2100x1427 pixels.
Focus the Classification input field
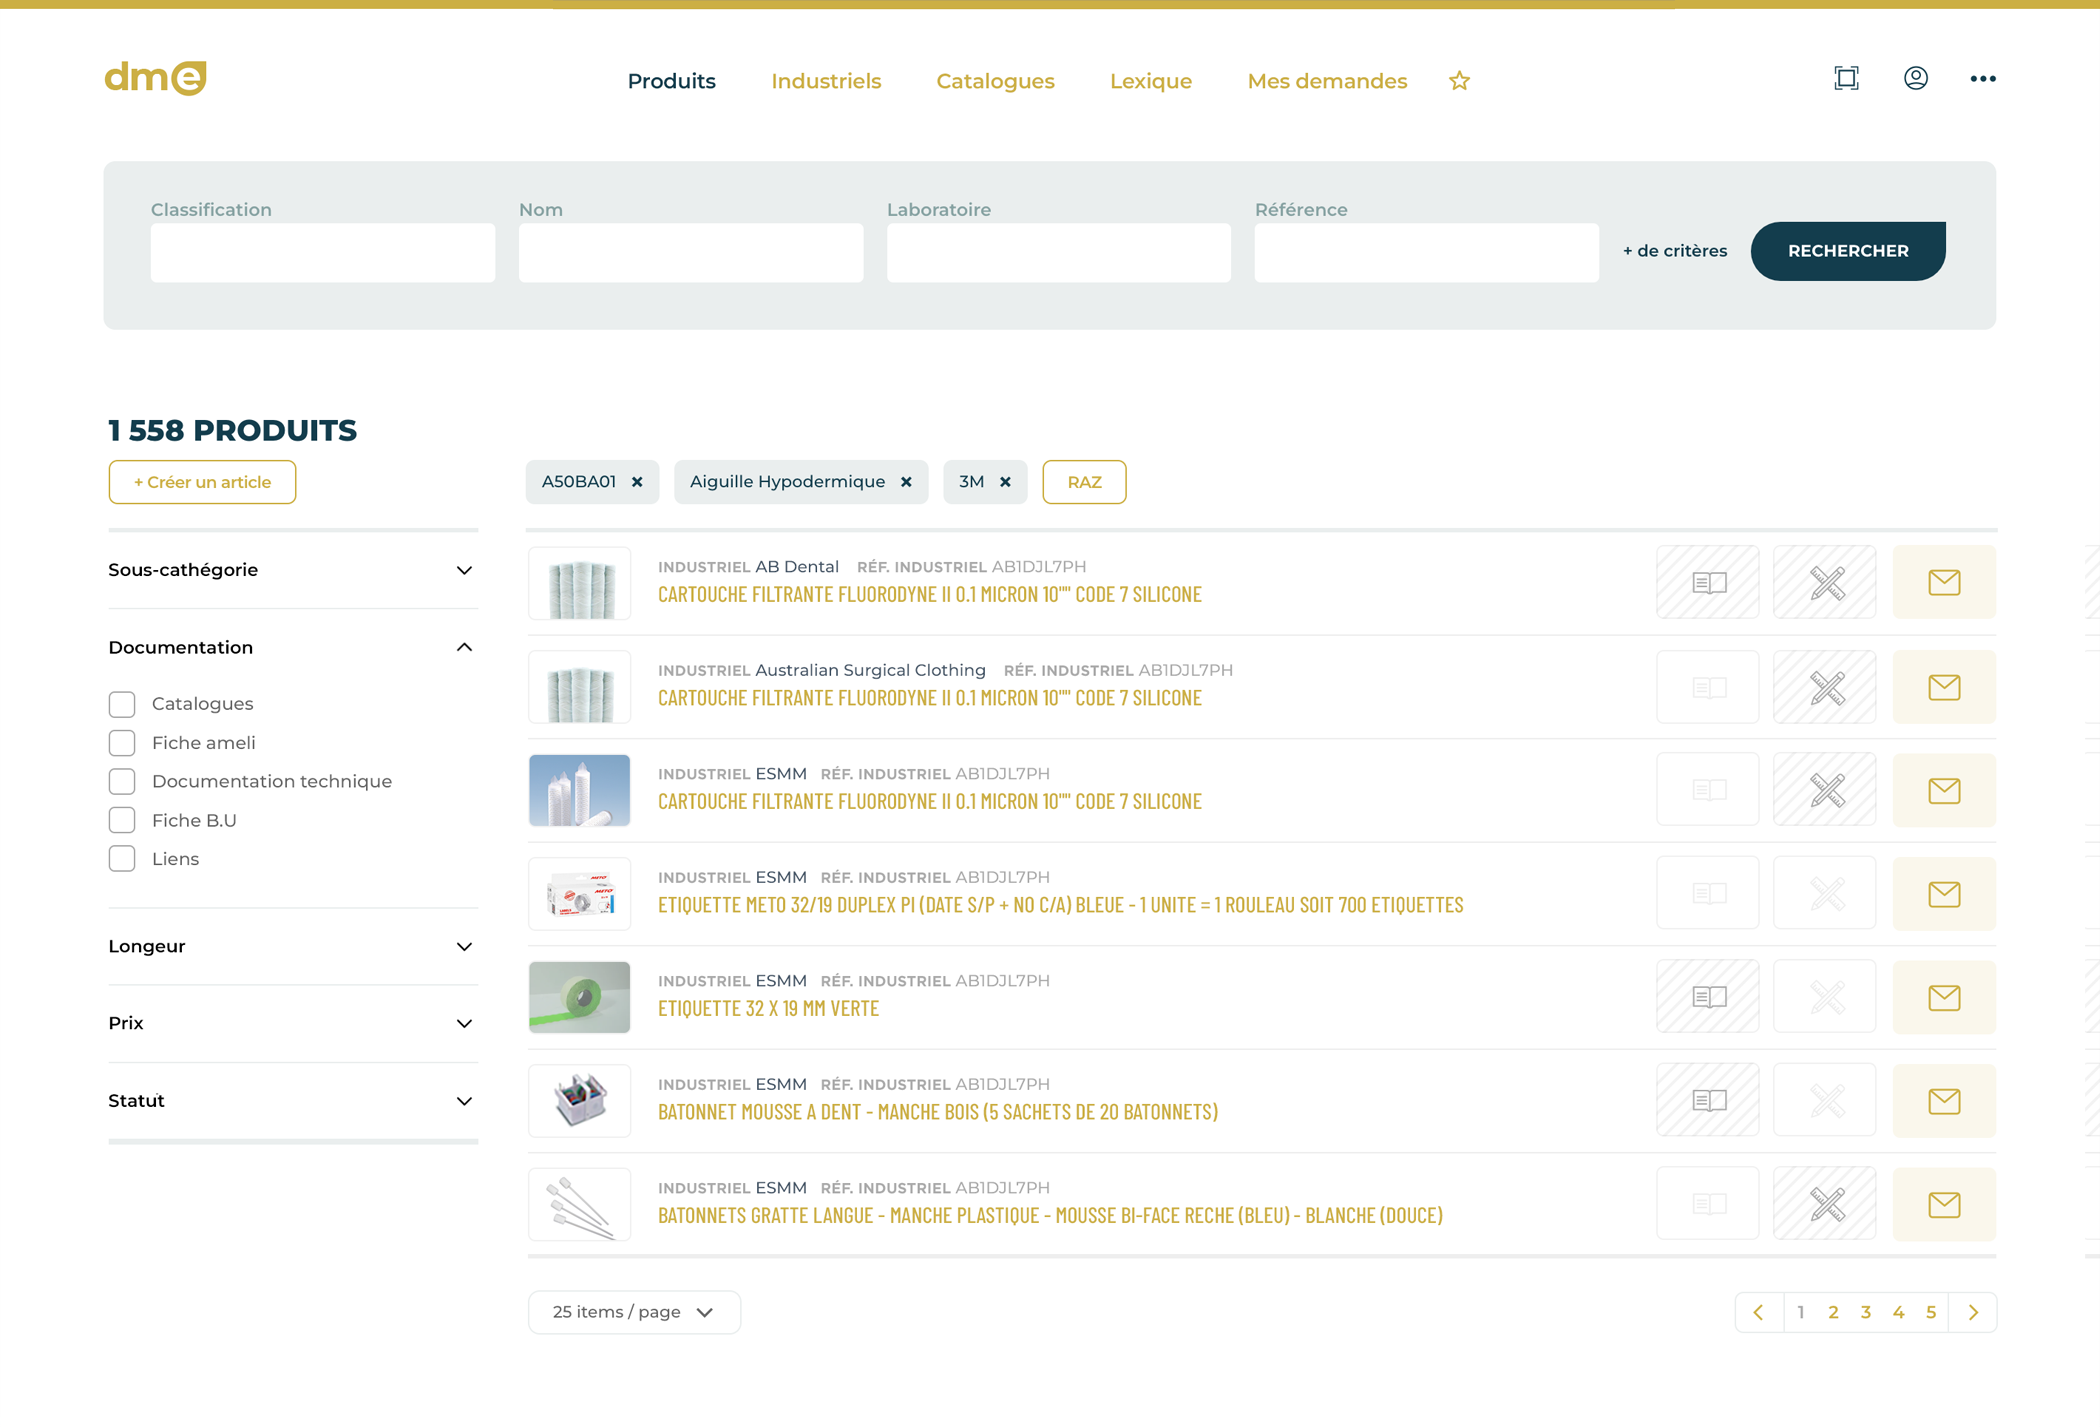tap(323, 252)
